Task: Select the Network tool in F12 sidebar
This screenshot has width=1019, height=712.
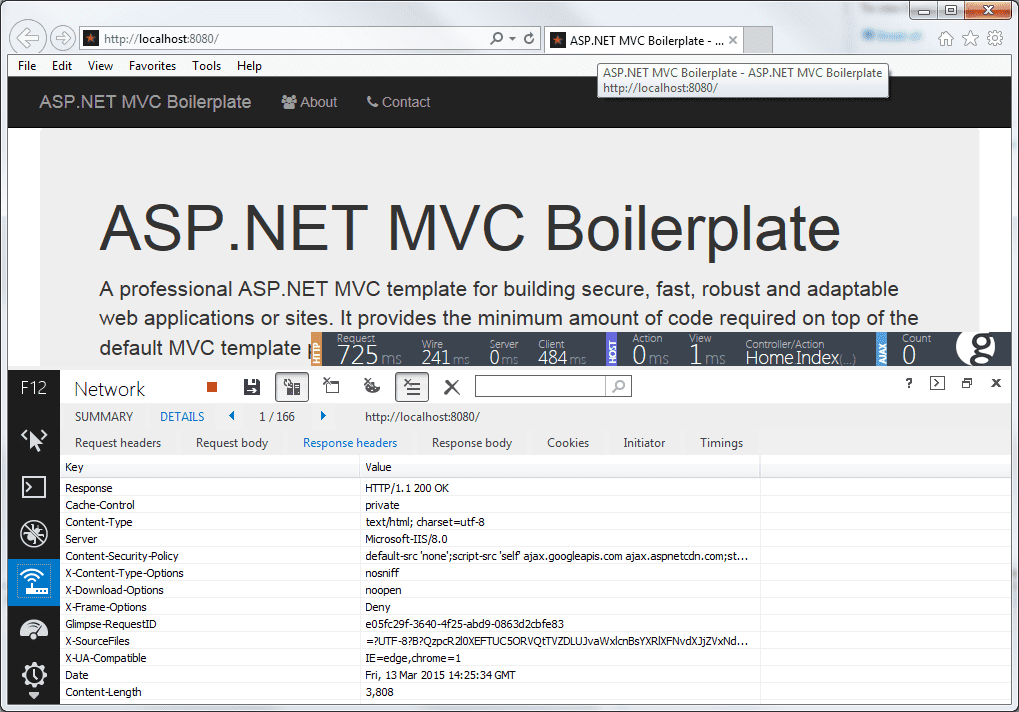Action: pyautogui.click(x=34, y=582)
